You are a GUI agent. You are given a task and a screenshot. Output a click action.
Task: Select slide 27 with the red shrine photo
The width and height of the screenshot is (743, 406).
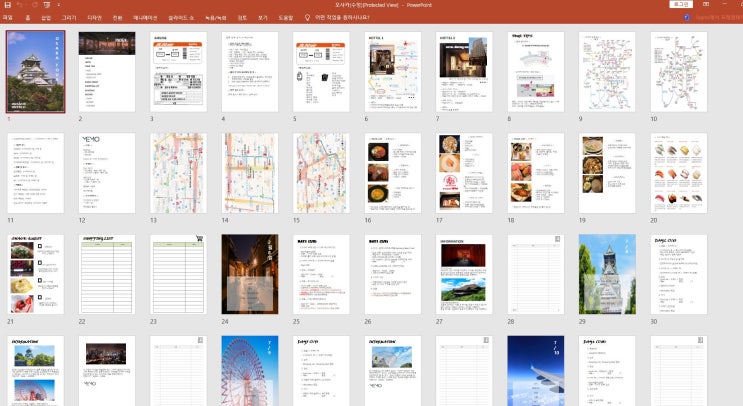pyautogui.click(x=464, y=274)
